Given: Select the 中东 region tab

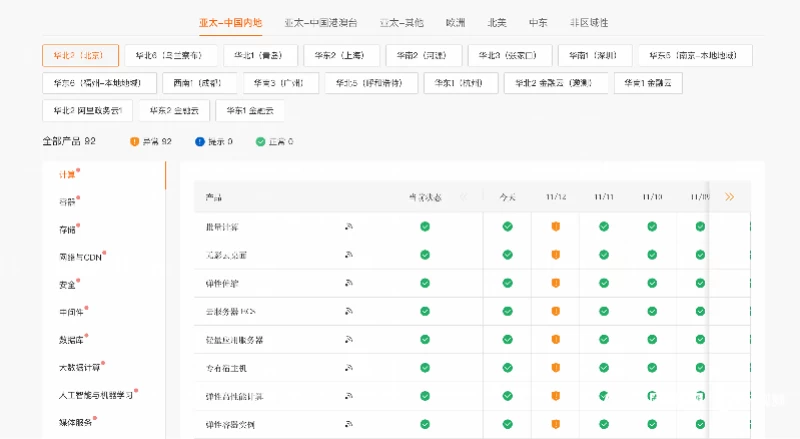Looking at the screenshot, I should [x=538, y=22].
